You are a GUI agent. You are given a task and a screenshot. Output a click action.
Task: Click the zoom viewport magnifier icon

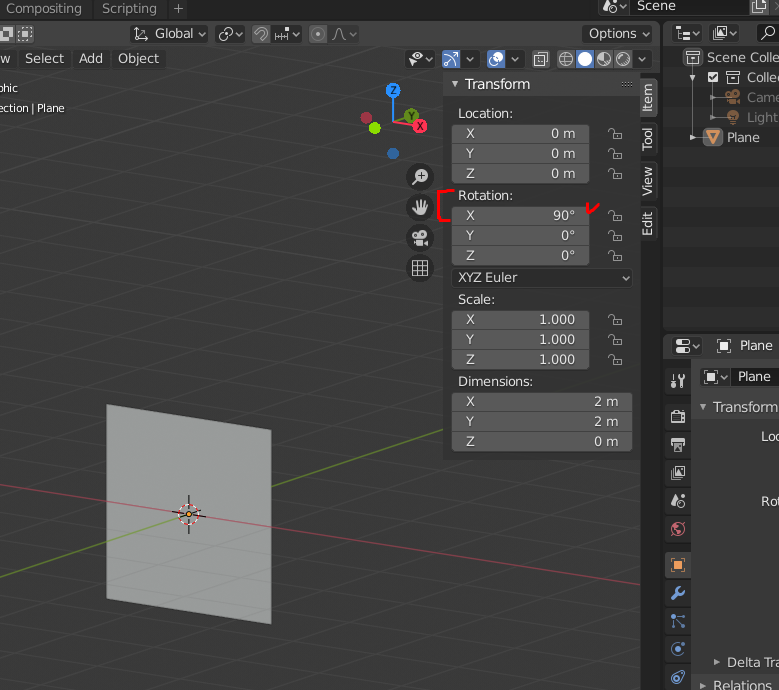click(x=420, y=176)
